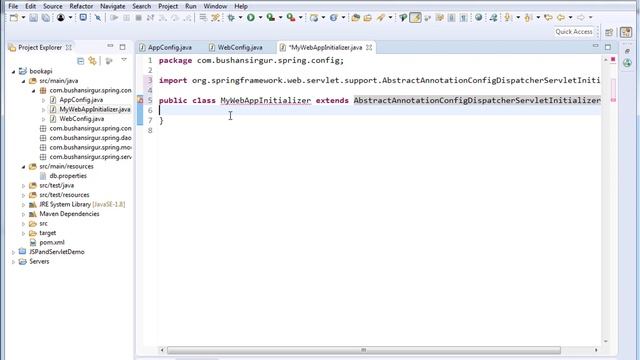Select pom.xml in project tree
Viewport: 640px width, 360px height.
click(x=52, y=242)
